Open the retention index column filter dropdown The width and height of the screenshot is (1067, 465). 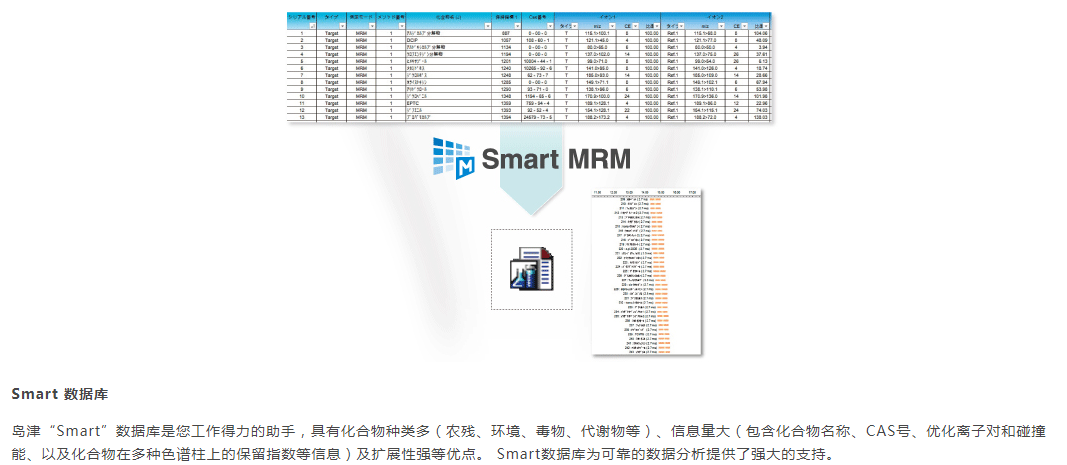click(517, 27)
